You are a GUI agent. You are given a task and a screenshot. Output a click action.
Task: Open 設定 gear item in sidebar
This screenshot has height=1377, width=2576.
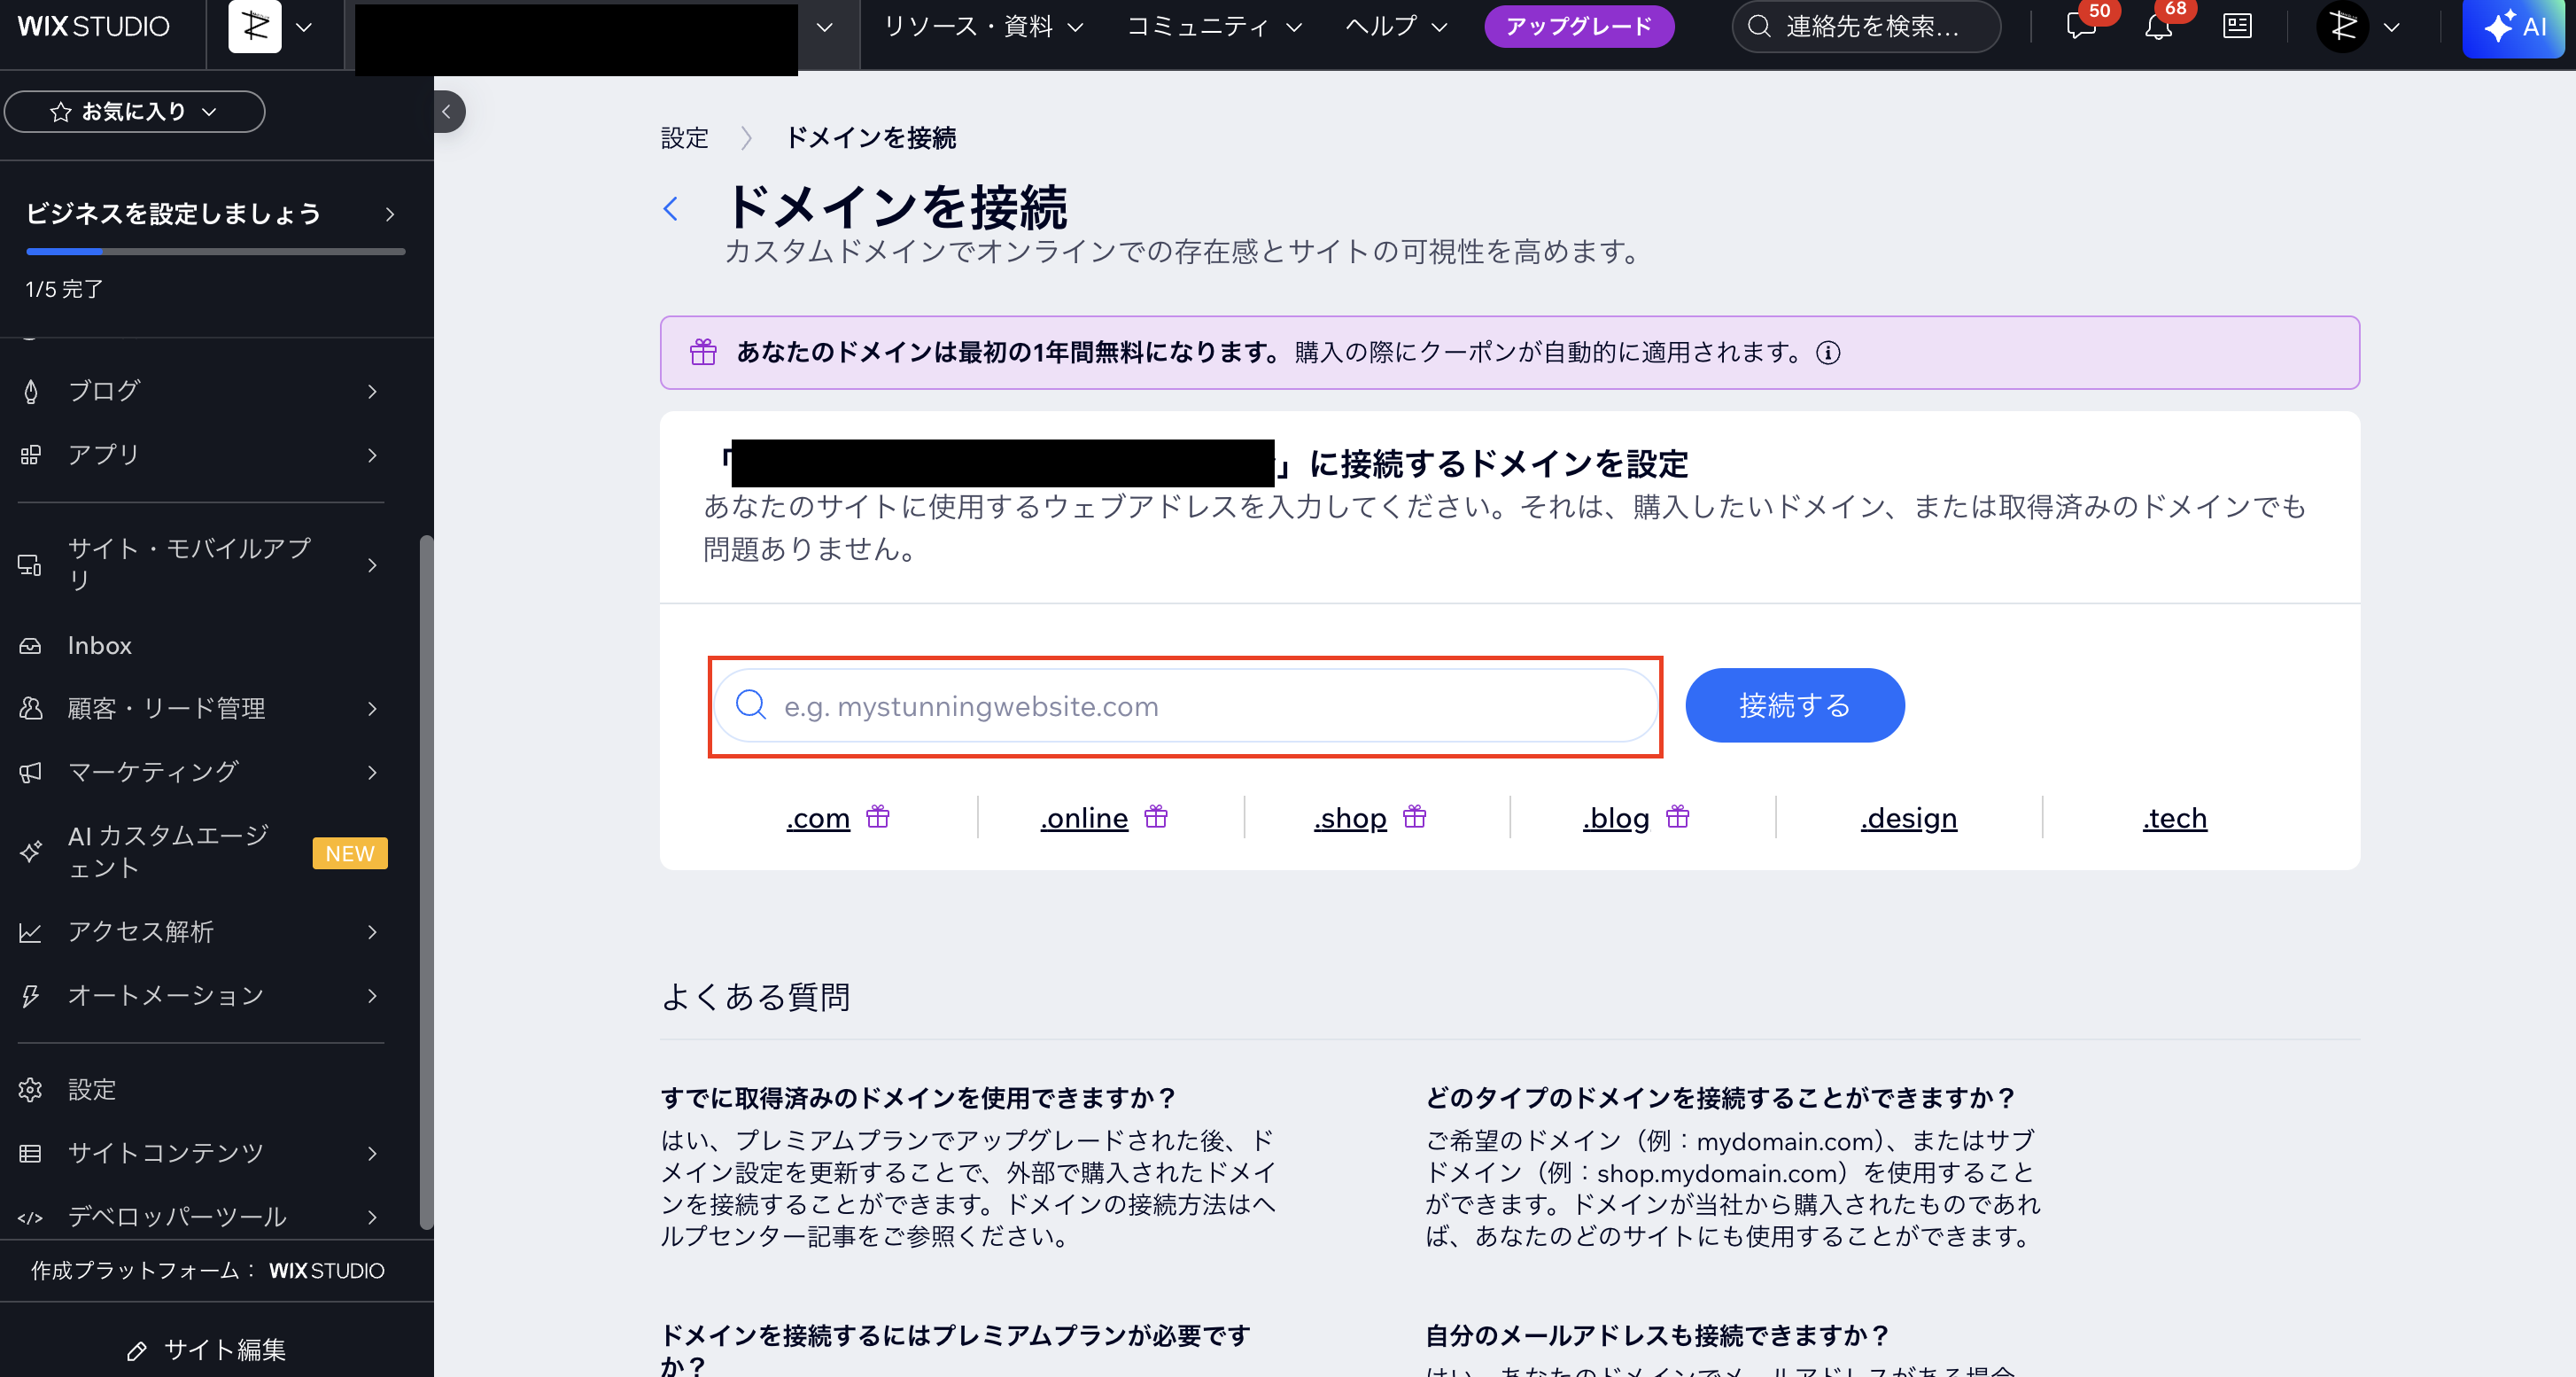(x=91, y=1090)
